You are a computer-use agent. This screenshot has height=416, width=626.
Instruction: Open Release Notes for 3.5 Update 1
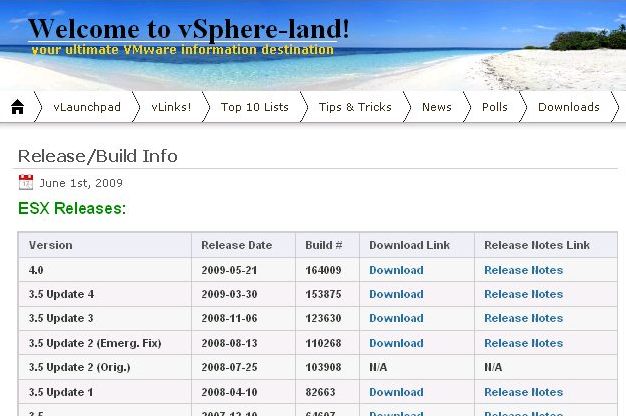click(x=524, y=392)
